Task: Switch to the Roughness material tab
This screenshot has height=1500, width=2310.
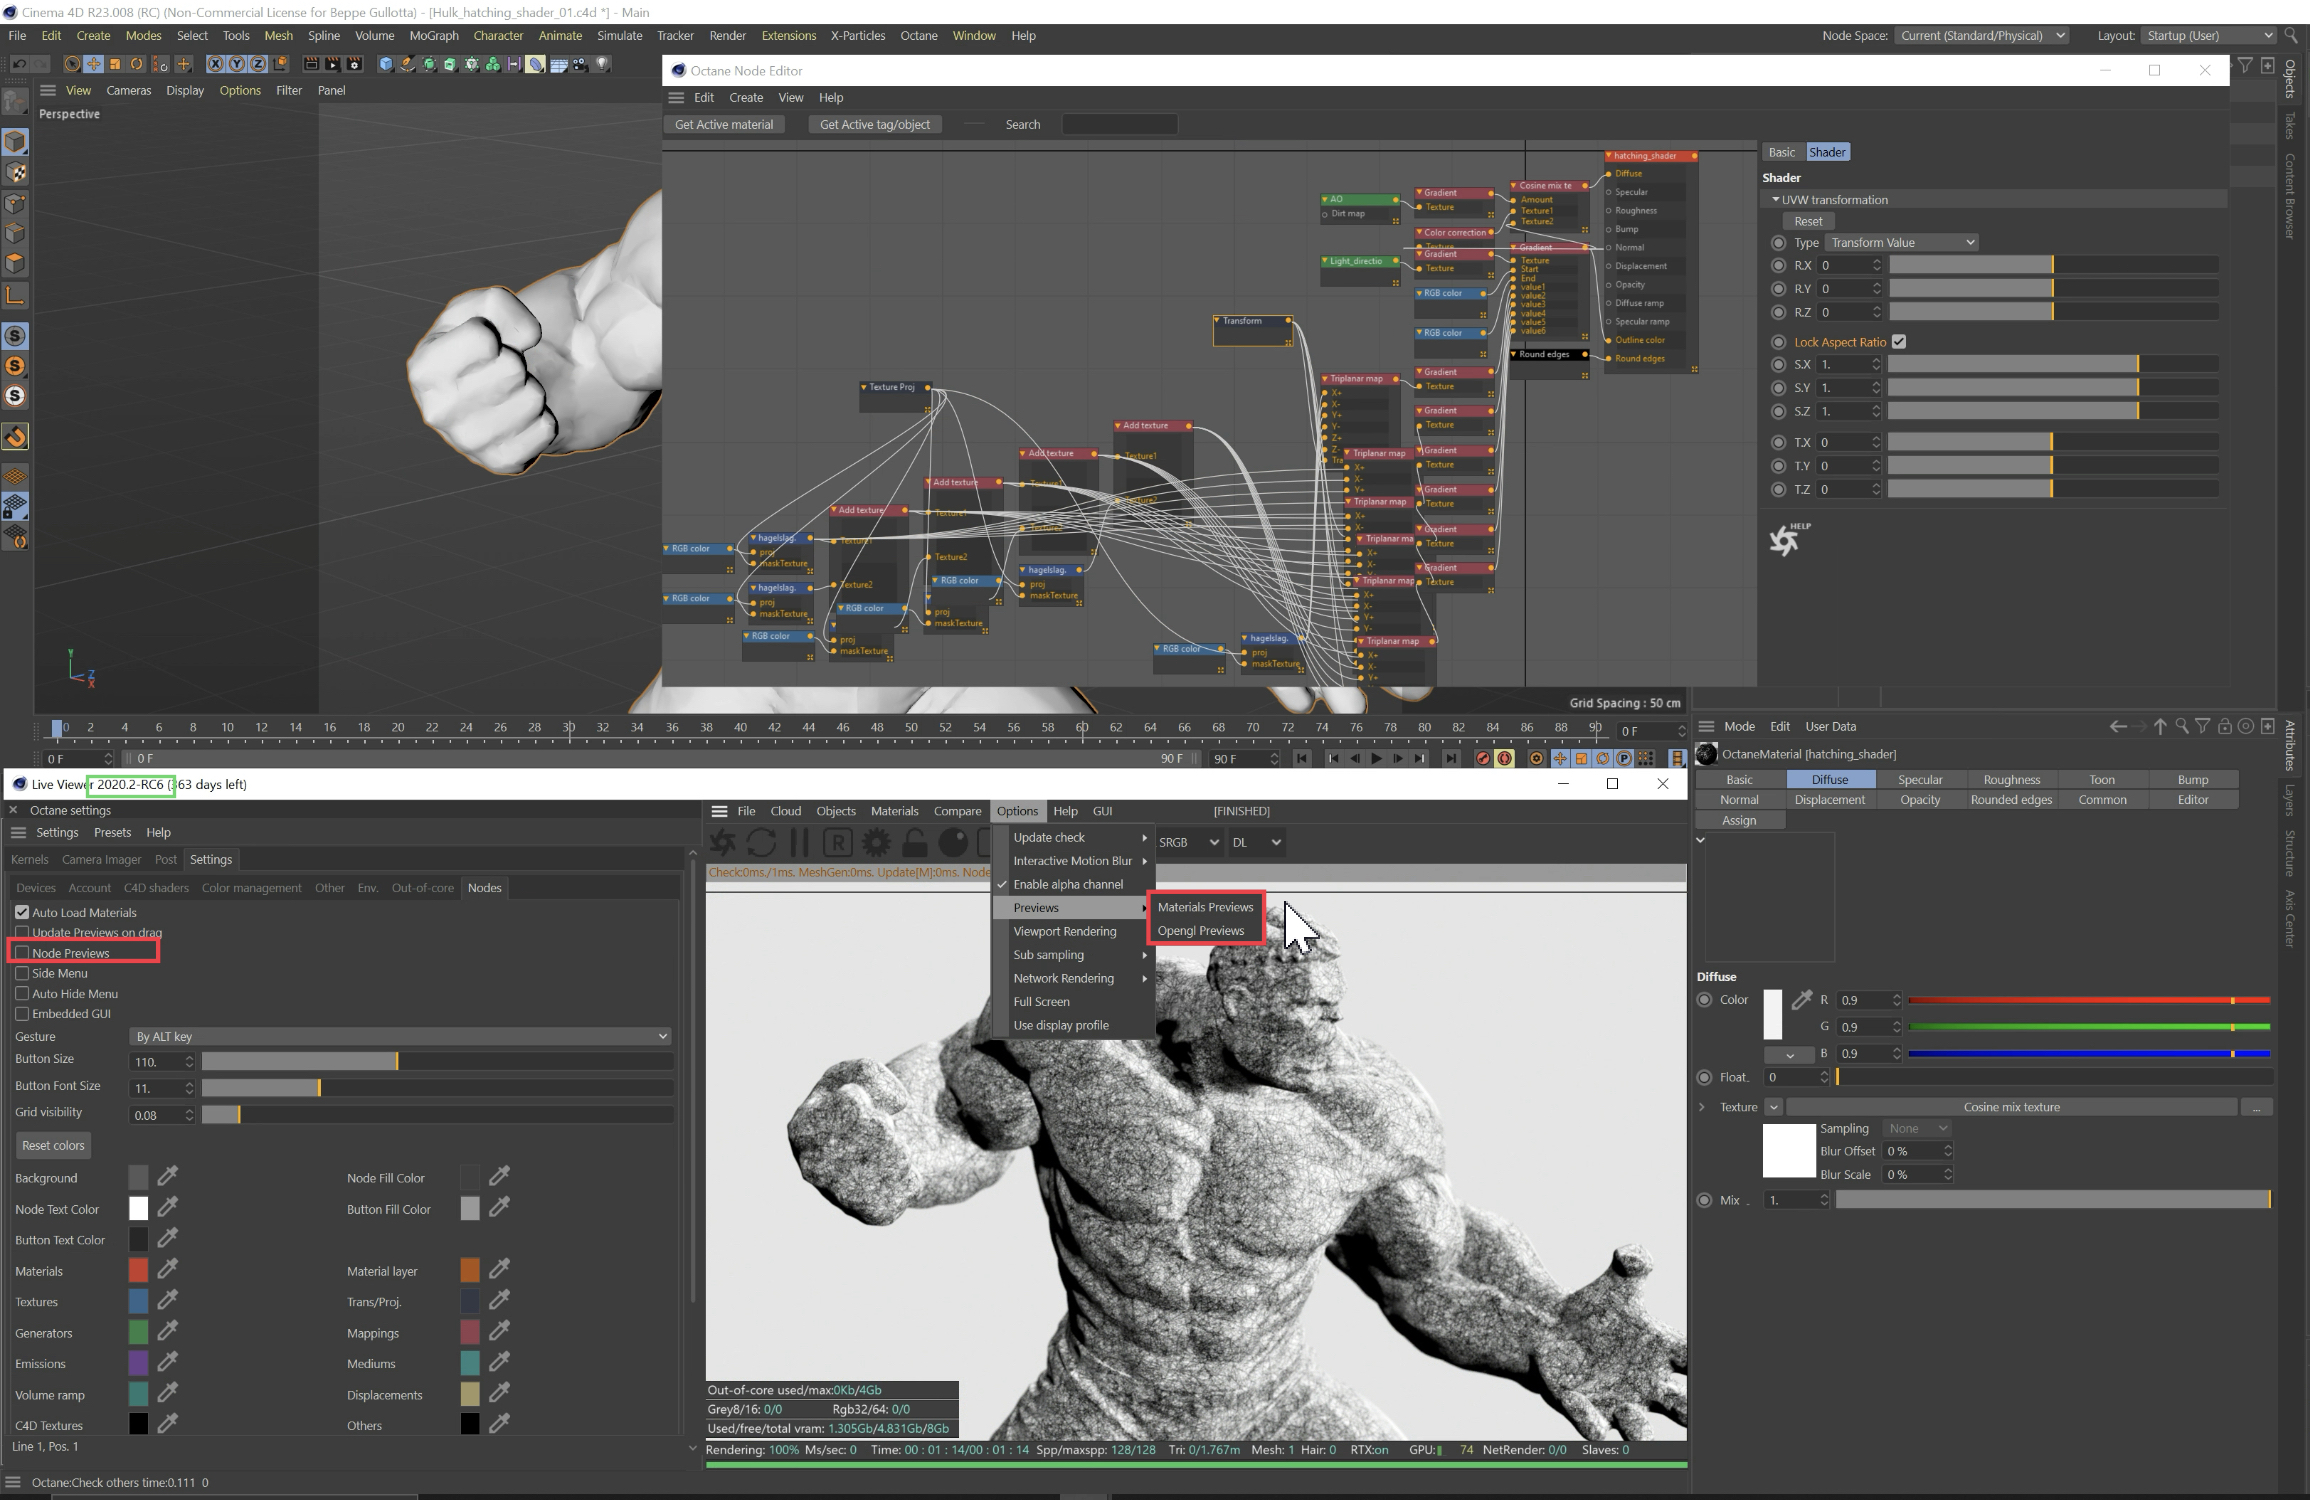Action: 2011,780
